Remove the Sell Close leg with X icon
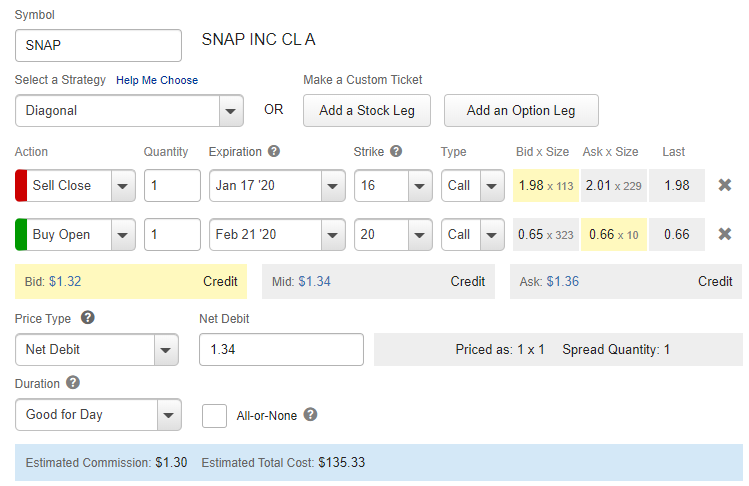The height and width of the screenshot is (486, 749). 725,185
